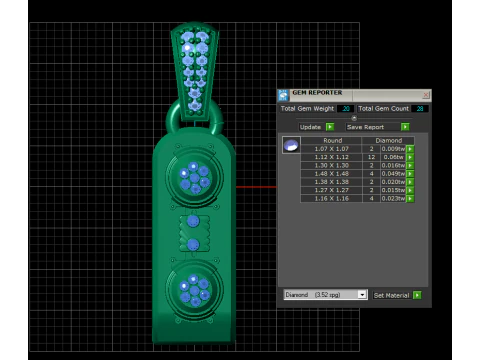Click green arrow for 1.16 X 1.16 row
Image resolution: width=480 pixels, height=360 pixels.
pos(410,198)
